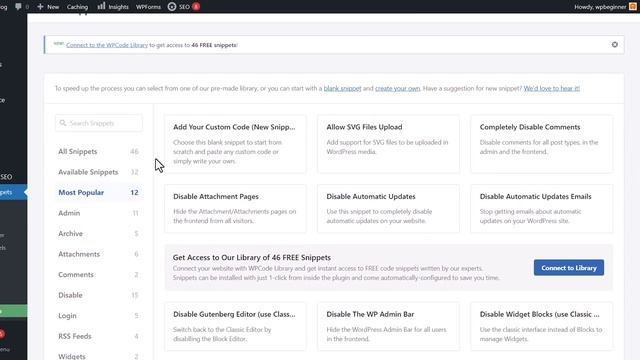
Task: Choose the Allow SVG Files Upload card
Action: click(x=388, y=144)
